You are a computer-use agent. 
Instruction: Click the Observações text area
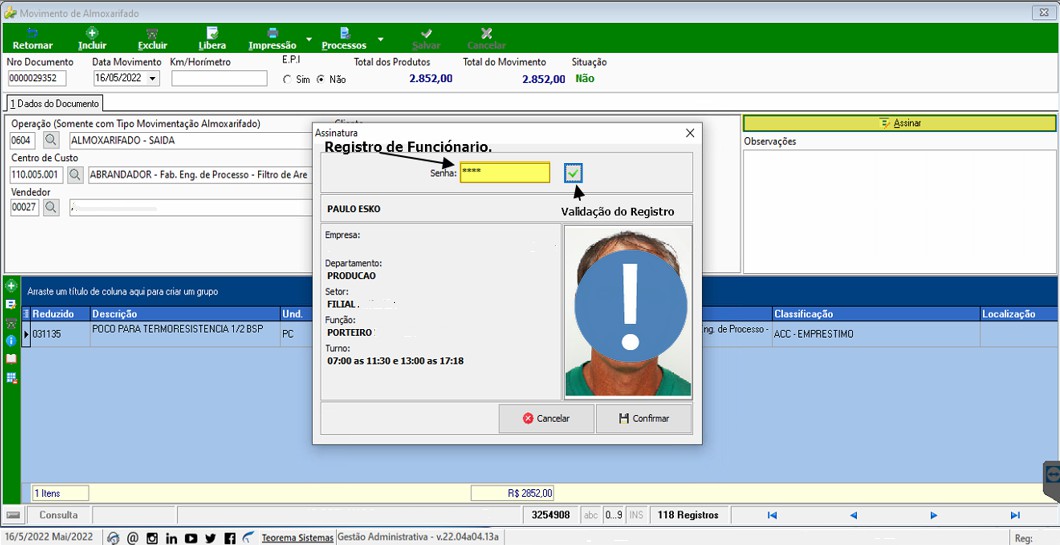[x=900, y=211]
